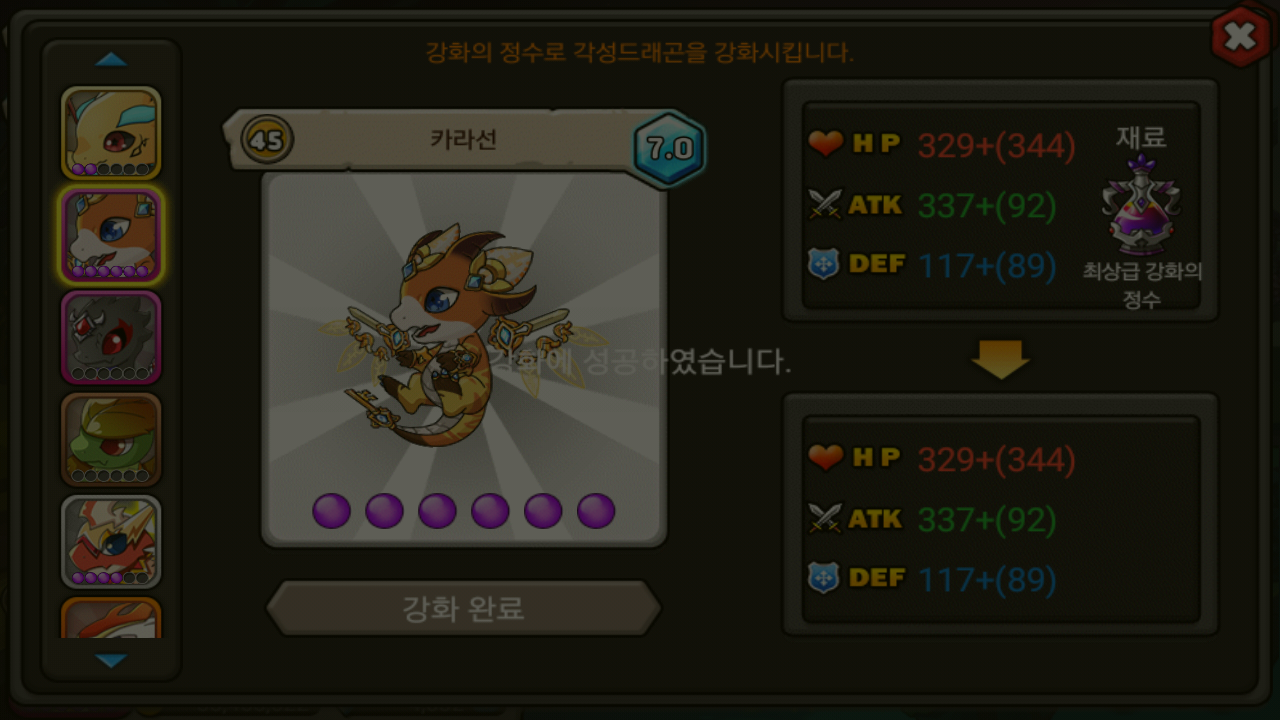Click the DEF shield icon in lower stats
This screenshot has height=720, width=1280.
823,578
